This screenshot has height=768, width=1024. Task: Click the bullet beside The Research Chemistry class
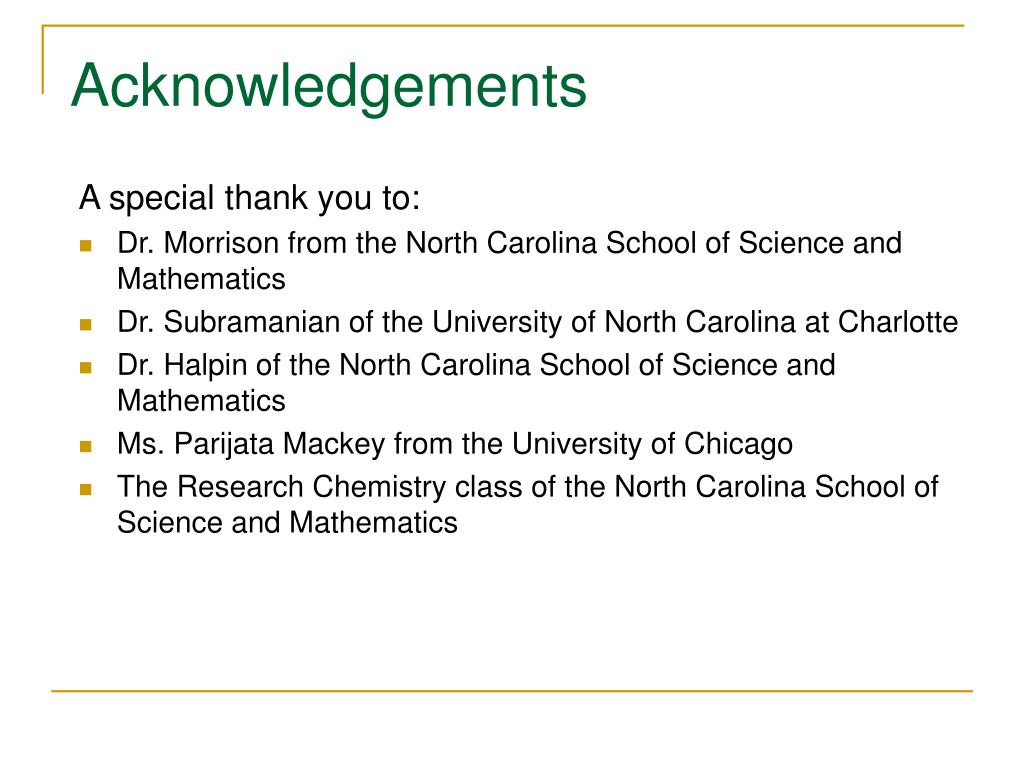click(x=86, y=490)
